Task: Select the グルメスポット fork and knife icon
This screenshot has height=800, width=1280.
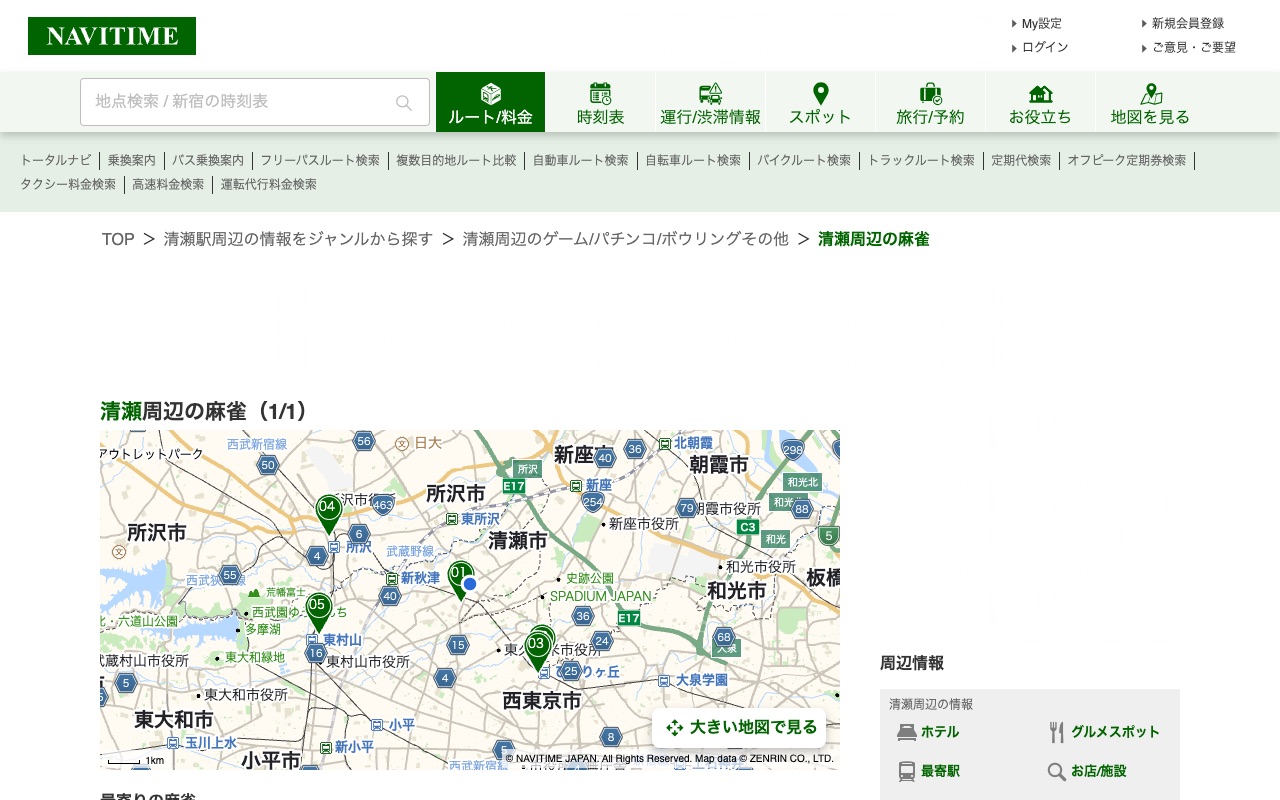Action: tap(1056, 731)
